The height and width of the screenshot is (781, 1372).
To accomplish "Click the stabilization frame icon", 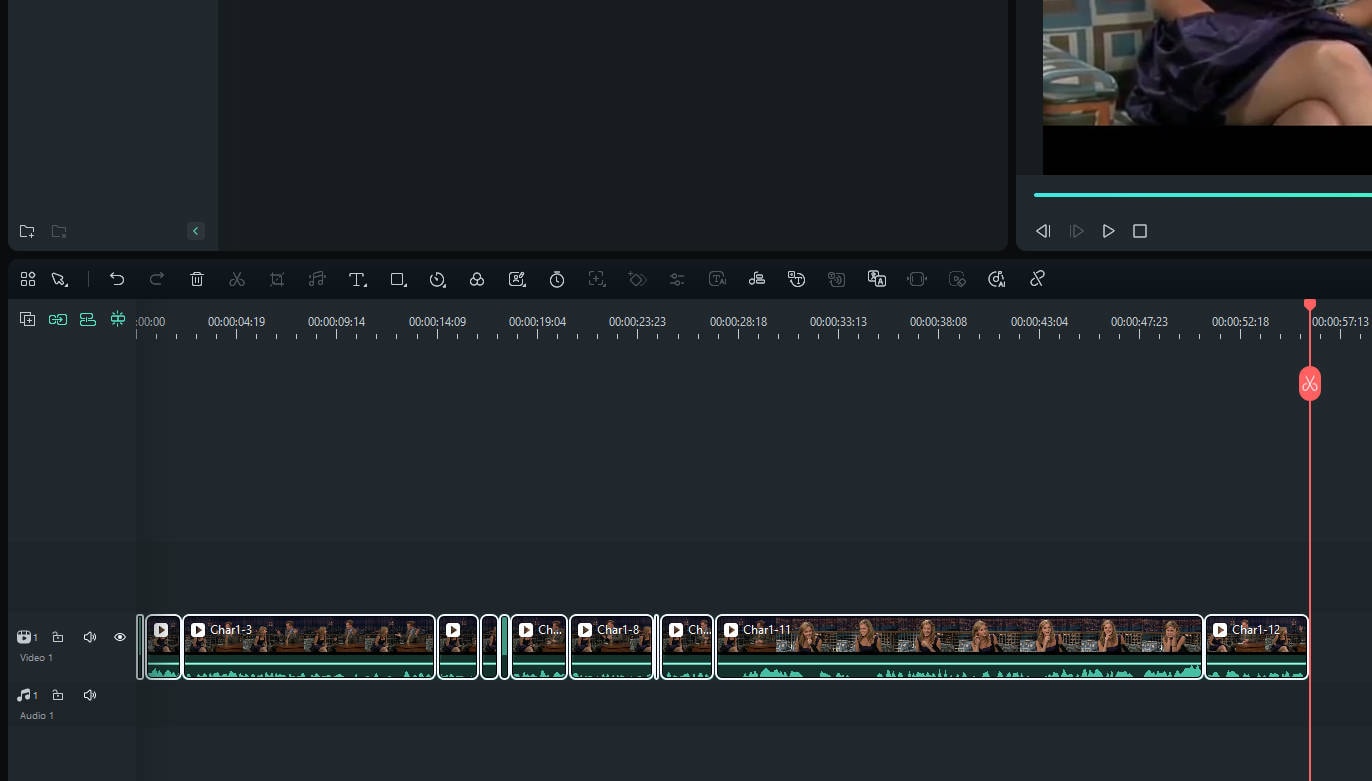I will point(917,279).
